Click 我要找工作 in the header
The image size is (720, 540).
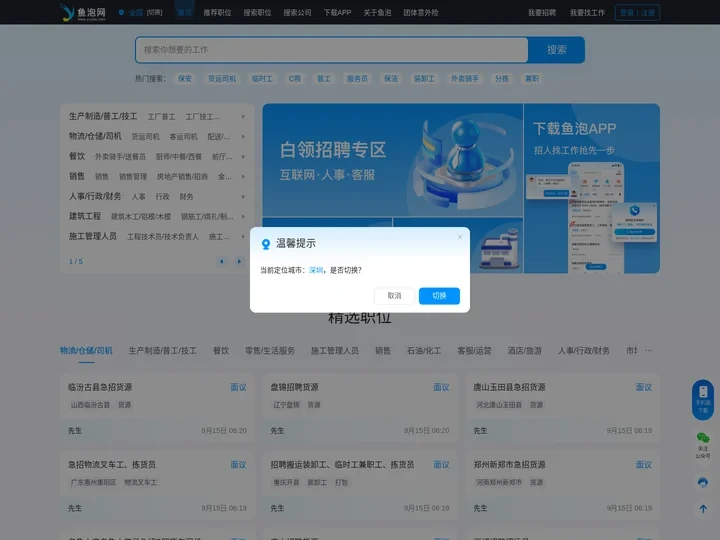pos(587,12)
